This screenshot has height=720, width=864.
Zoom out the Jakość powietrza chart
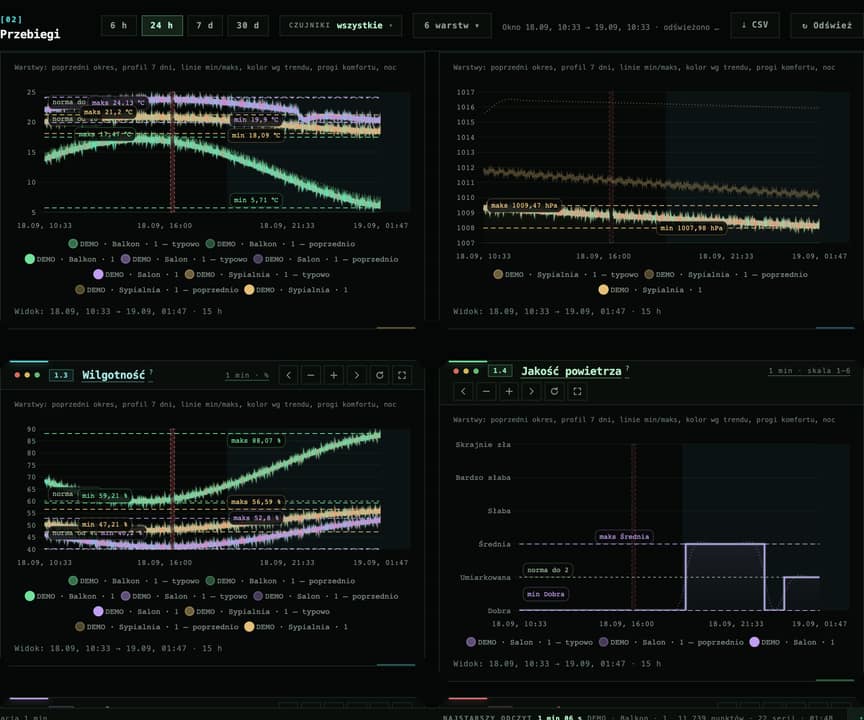[x=486, y=391]
